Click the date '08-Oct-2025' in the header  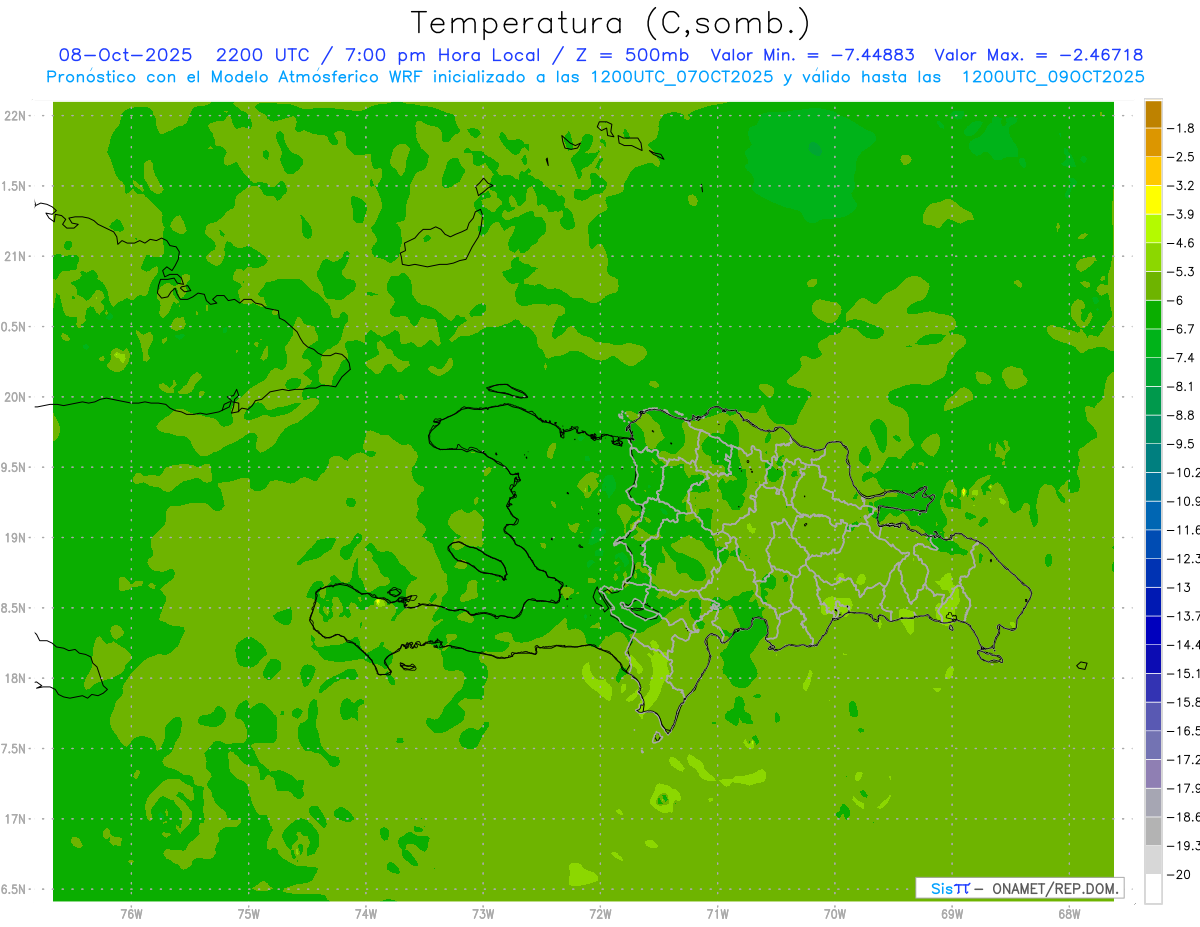pyautogui.click(x=125, y=55)
